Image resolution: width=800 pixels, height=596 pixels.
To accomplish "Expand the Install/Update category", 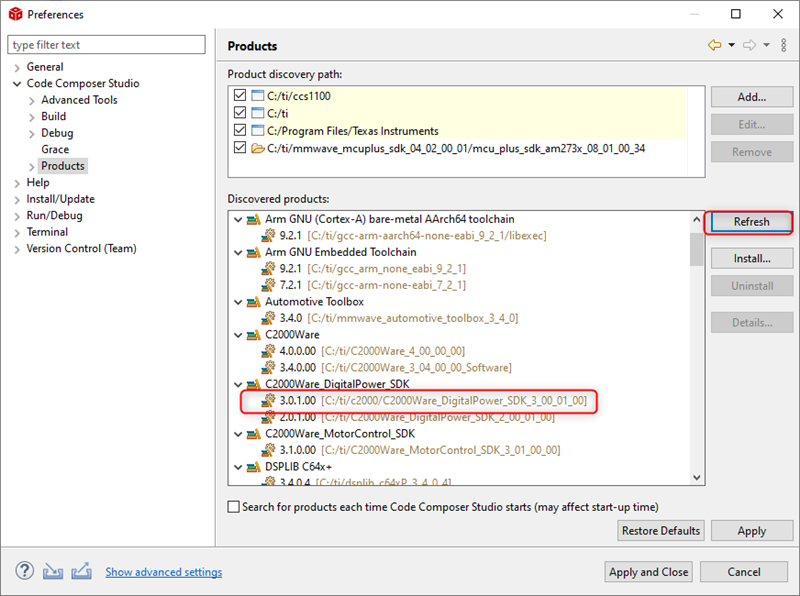I will tap(17, 200).
